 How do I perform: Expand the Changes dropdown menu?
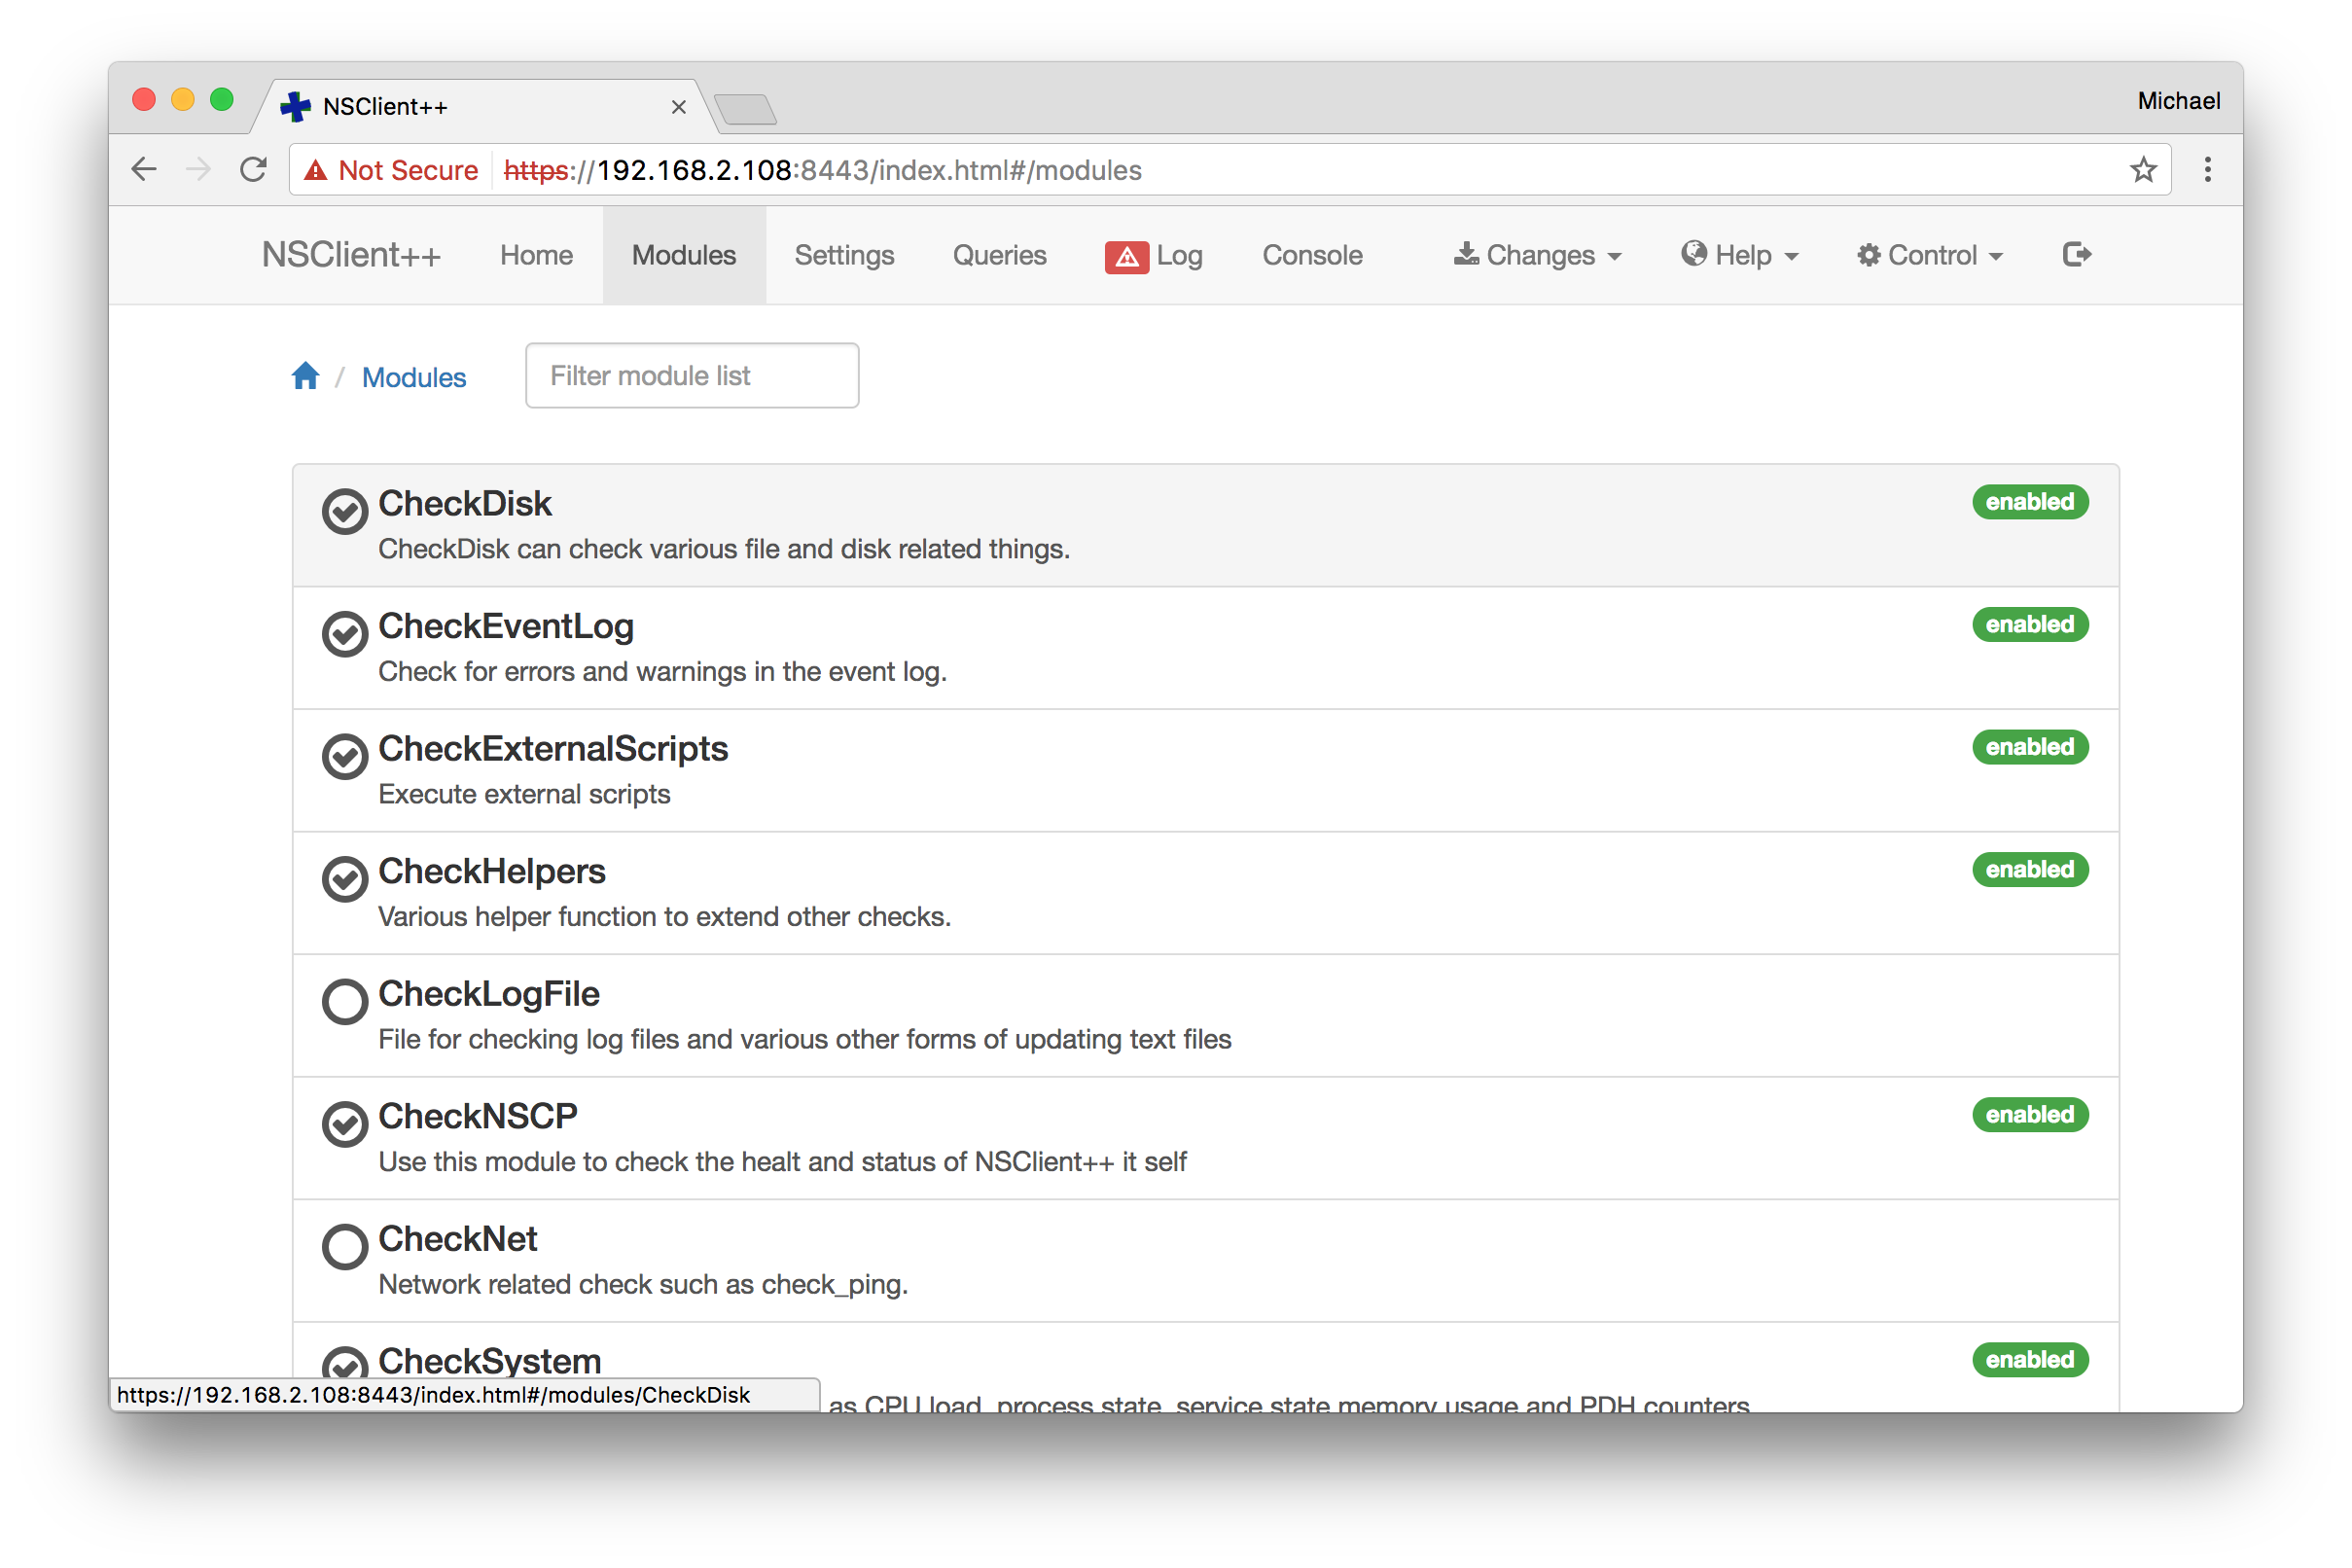(1537, 256)
